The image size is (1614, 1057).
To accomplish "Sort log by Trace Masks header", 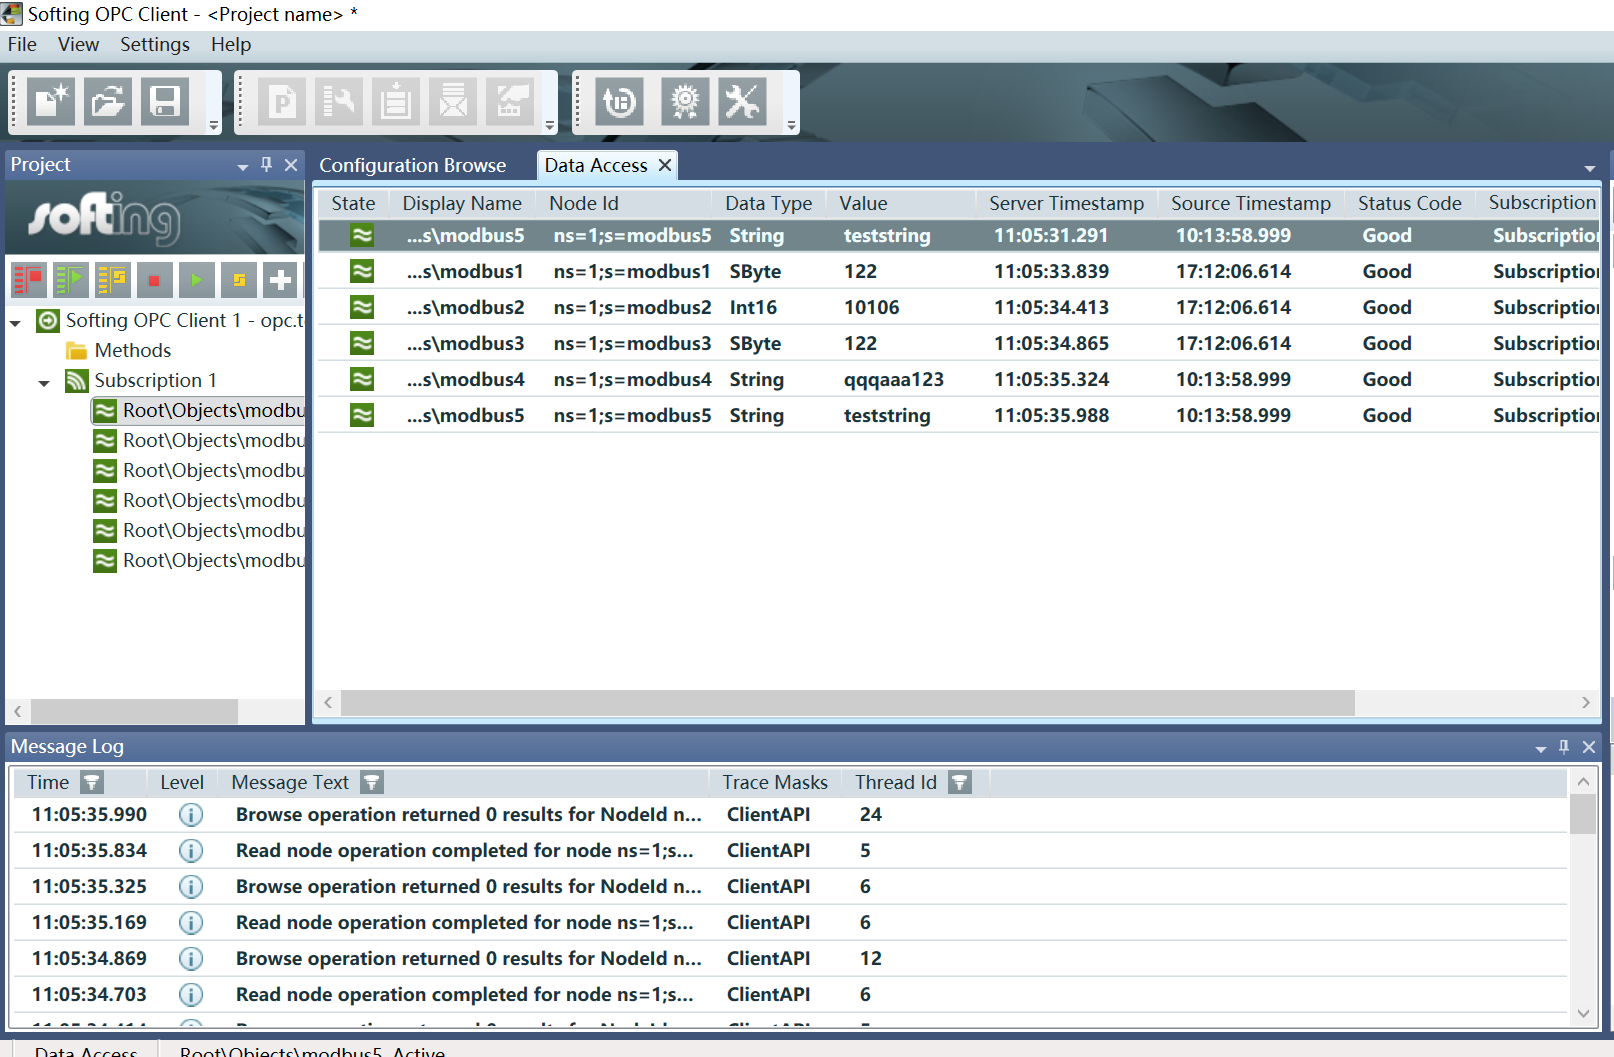I will pyautogui.click(x=775, y=782).
